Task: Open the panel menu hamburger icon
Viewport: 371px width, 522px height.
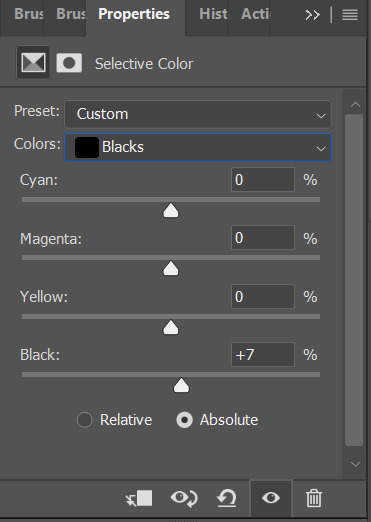Action: click(x=350, y=15)
